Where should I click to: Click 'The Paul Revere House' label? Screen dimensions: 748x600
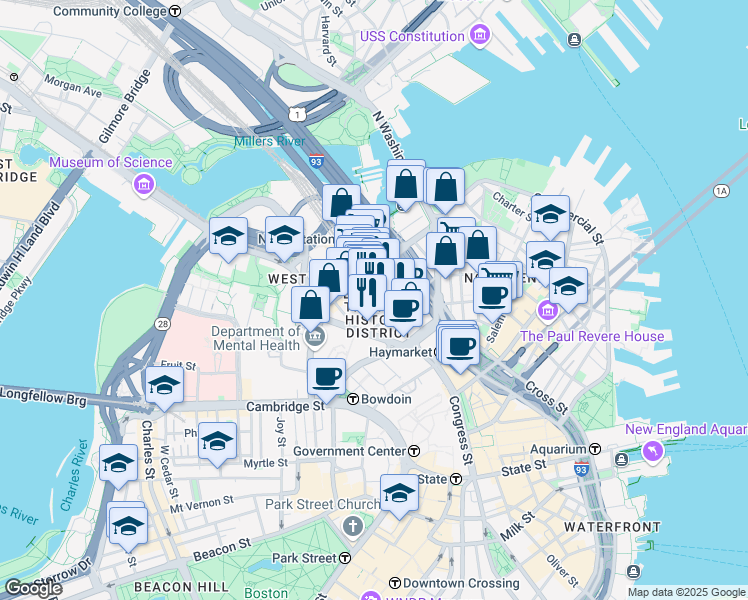592,336
